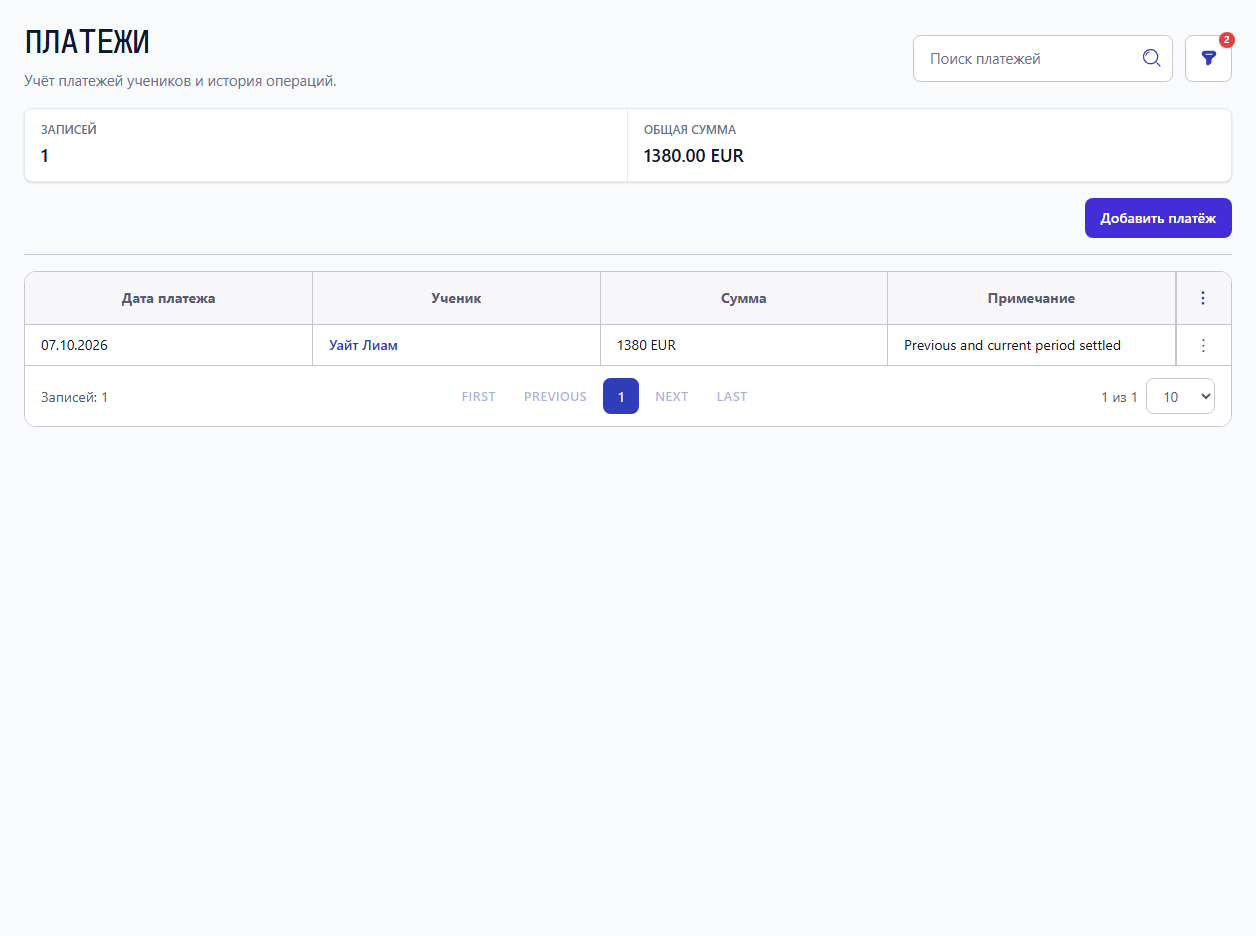This screenshot has height=936, width=1256.
Task: Open row actions for the 07.10.2026 payment
Action: point(1203,345)
